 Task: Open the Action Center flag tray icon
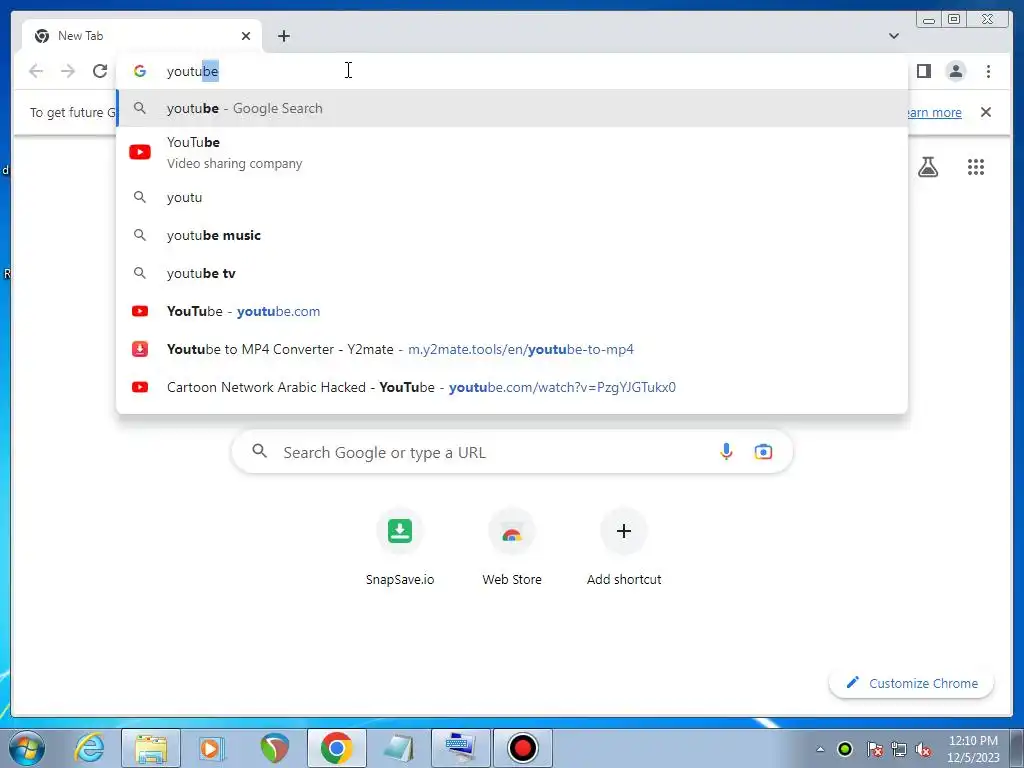(874, 749)
